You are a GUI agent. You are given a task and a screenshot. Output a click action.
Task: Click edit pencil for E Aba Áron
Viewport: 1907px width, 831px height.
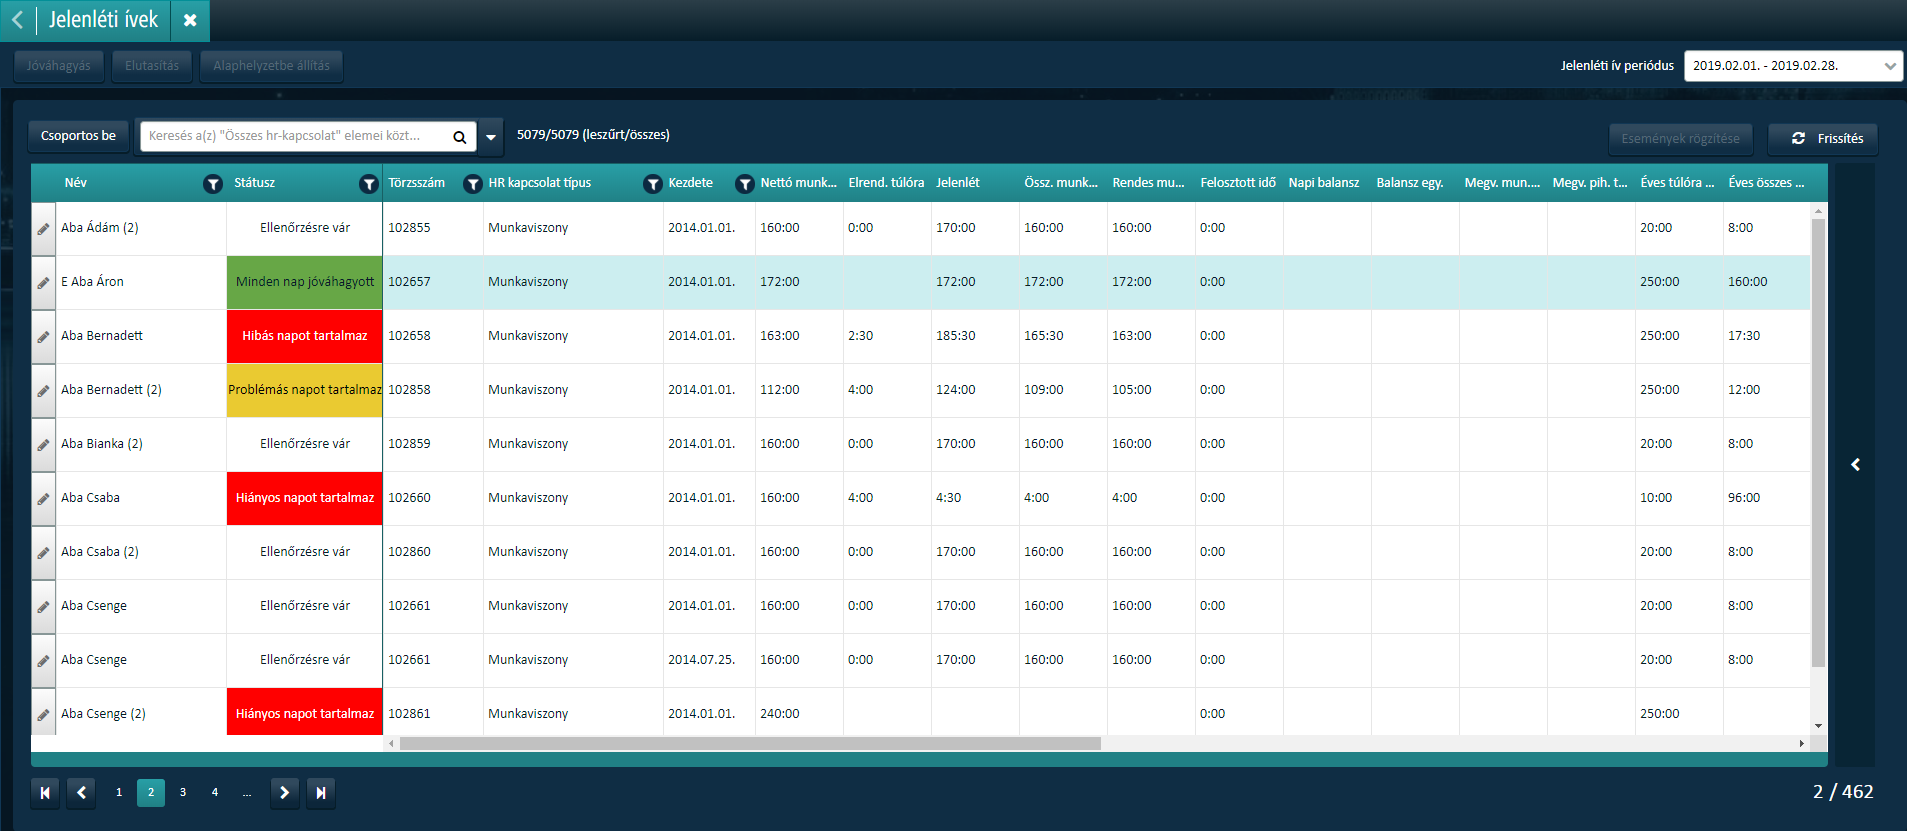pyautogui.click(x=43, y=283)
